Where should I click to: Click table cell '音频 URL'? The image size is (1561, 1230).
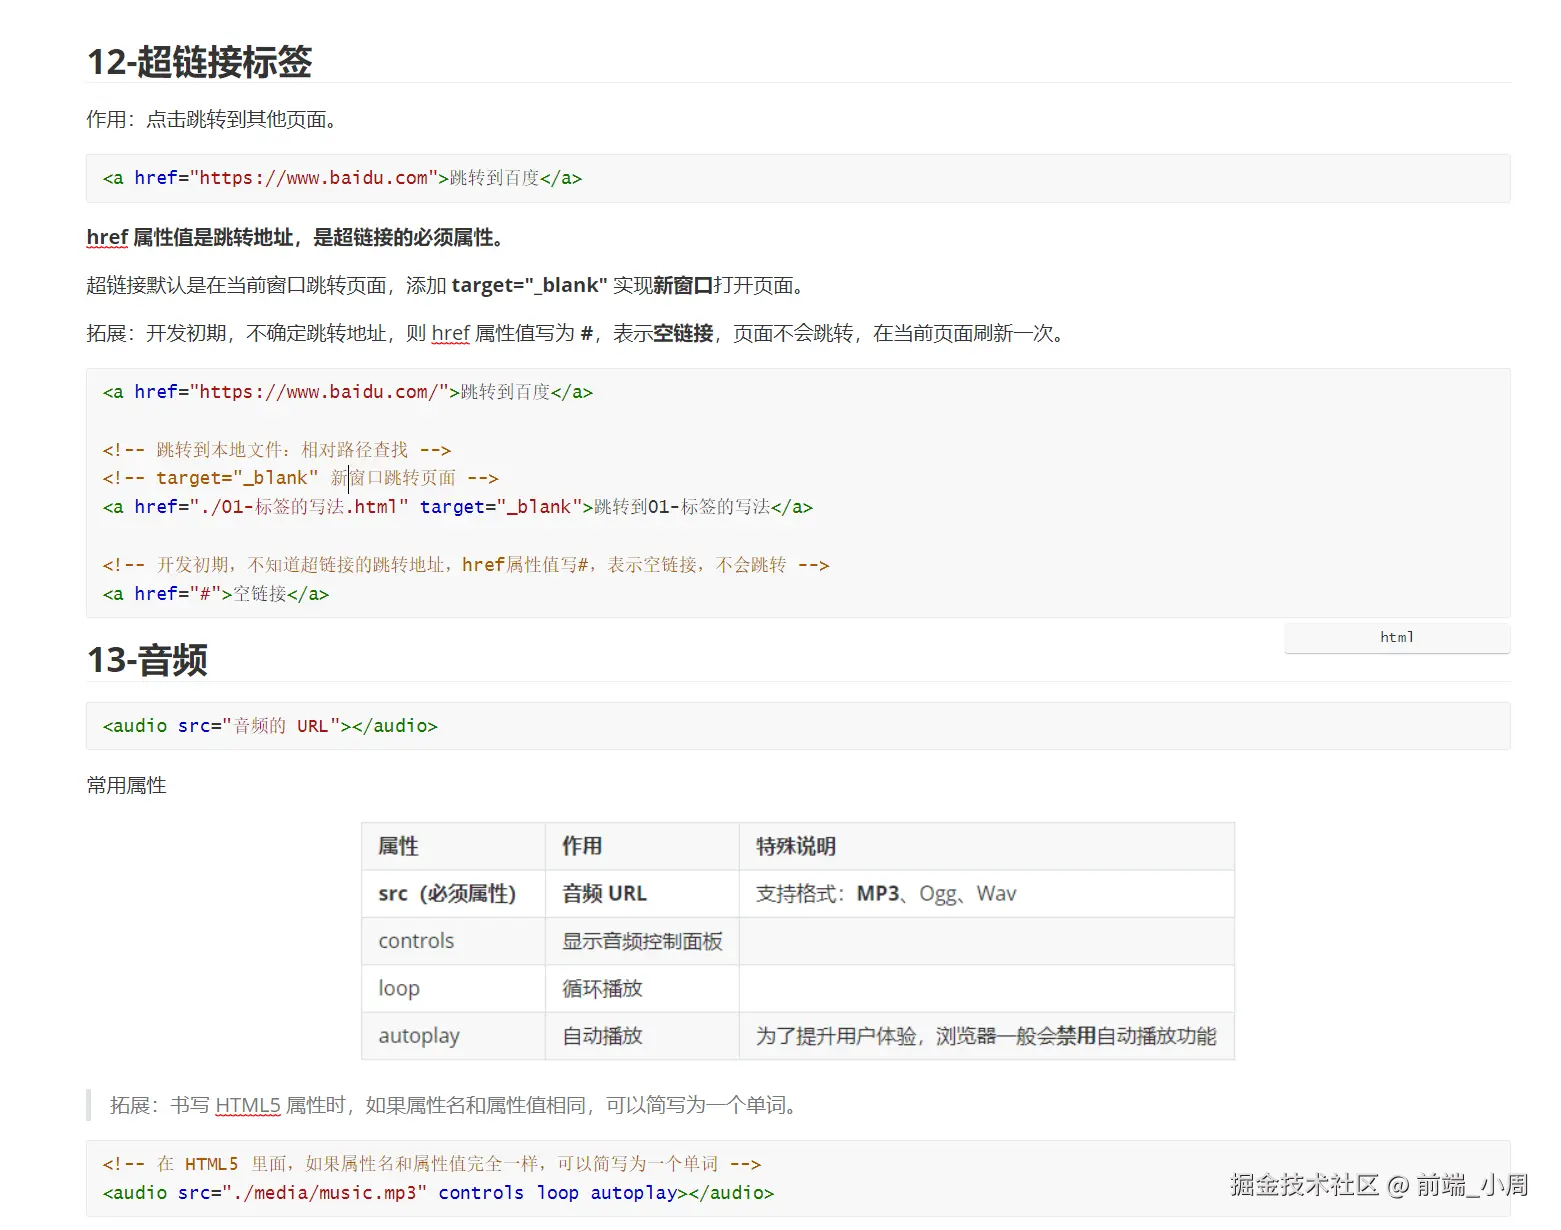pos(642,893)
